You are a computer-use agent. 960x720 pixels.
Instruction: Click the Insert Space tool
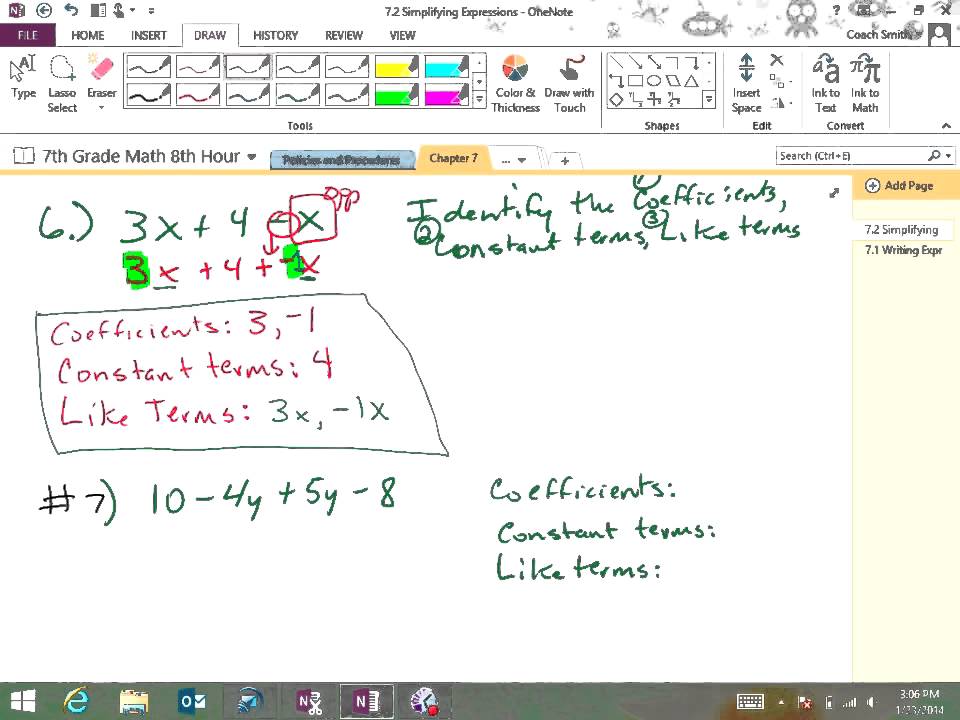tap(746, 84)
